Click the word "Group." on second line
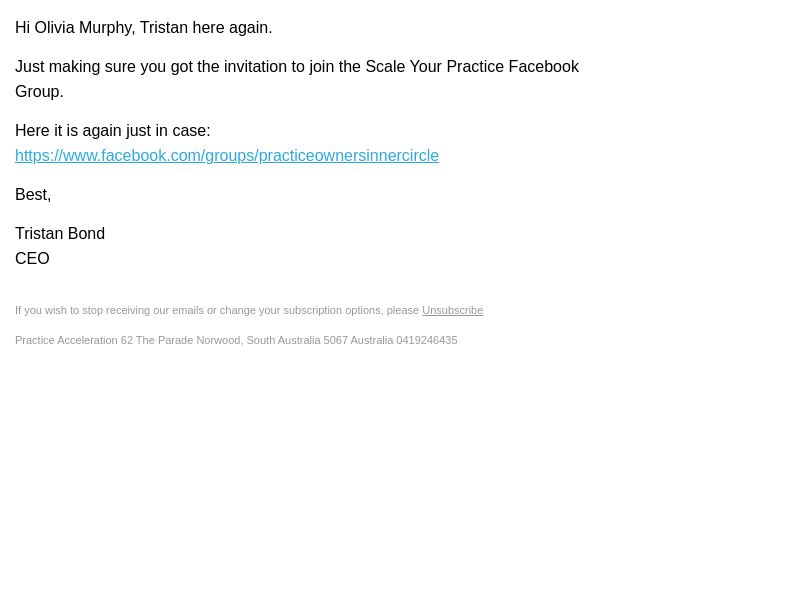This screenshot has width=800, height=600. [x=39, y=92]
